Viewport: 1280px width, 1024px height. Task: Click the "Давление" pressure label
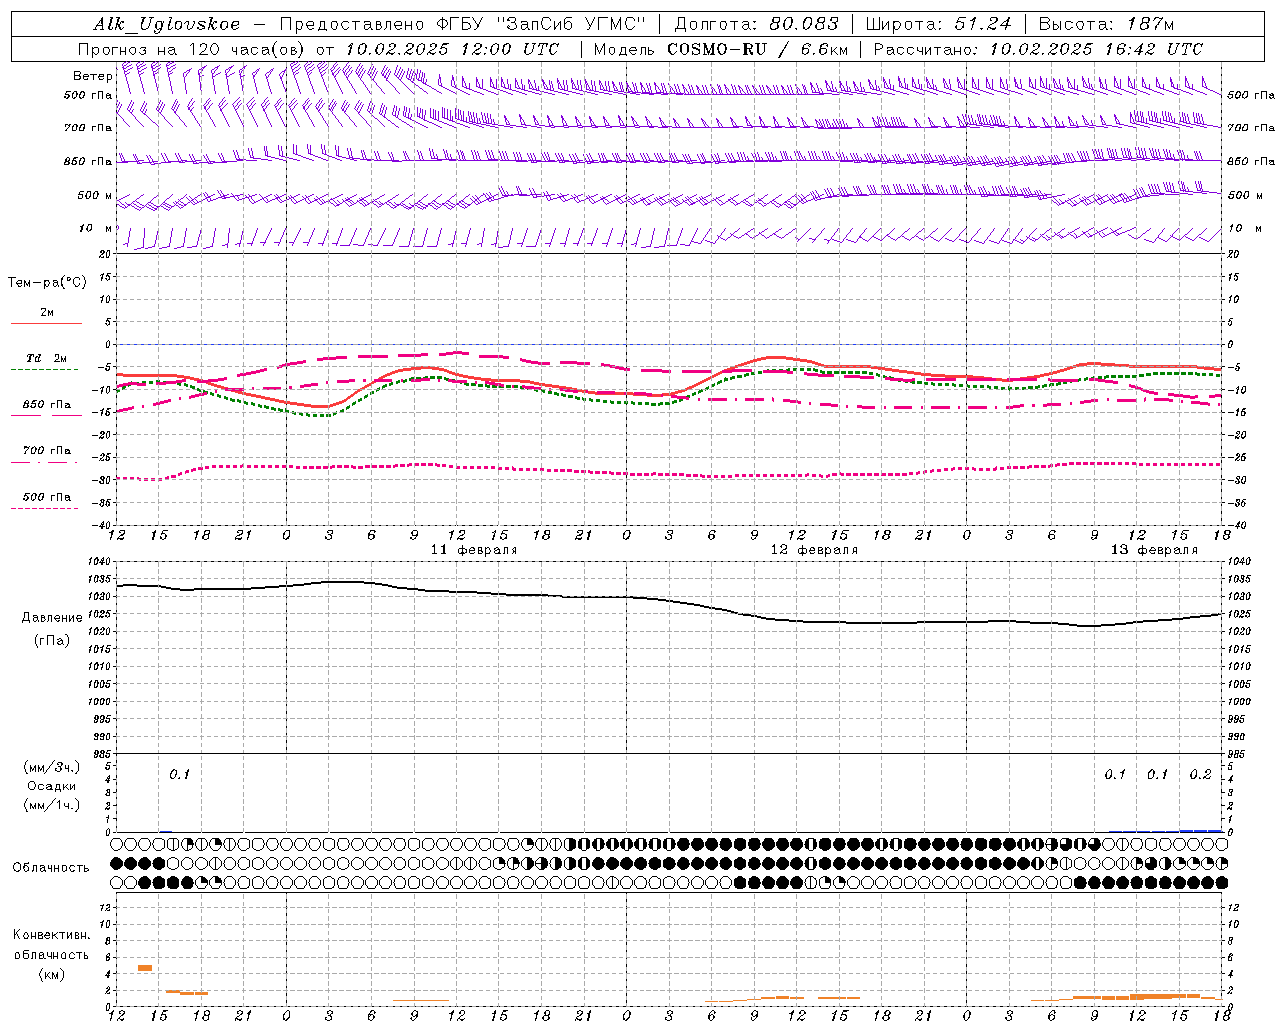(x=52, y=618)
